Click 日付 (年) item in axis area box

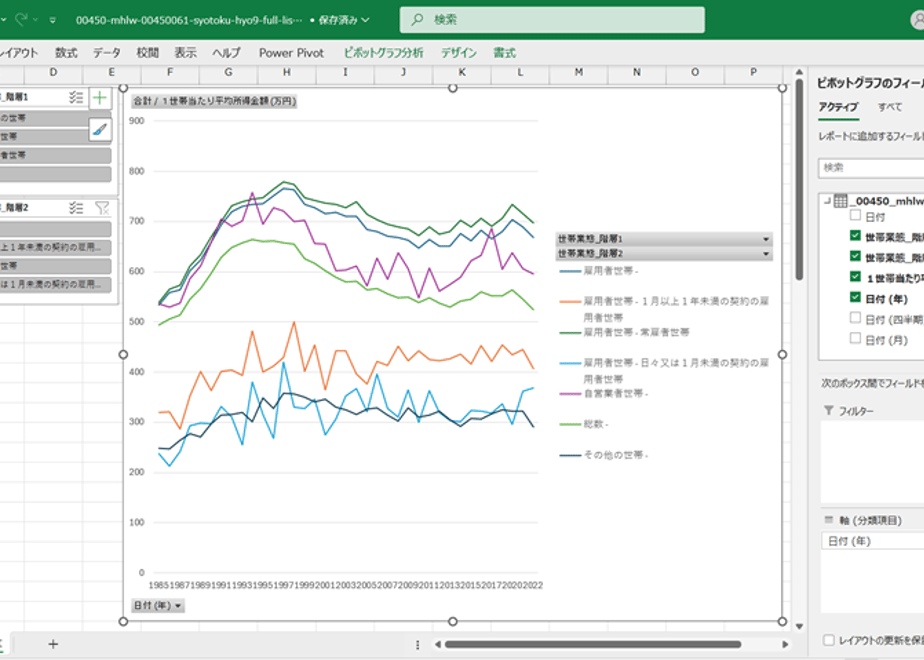pos(873,541)
